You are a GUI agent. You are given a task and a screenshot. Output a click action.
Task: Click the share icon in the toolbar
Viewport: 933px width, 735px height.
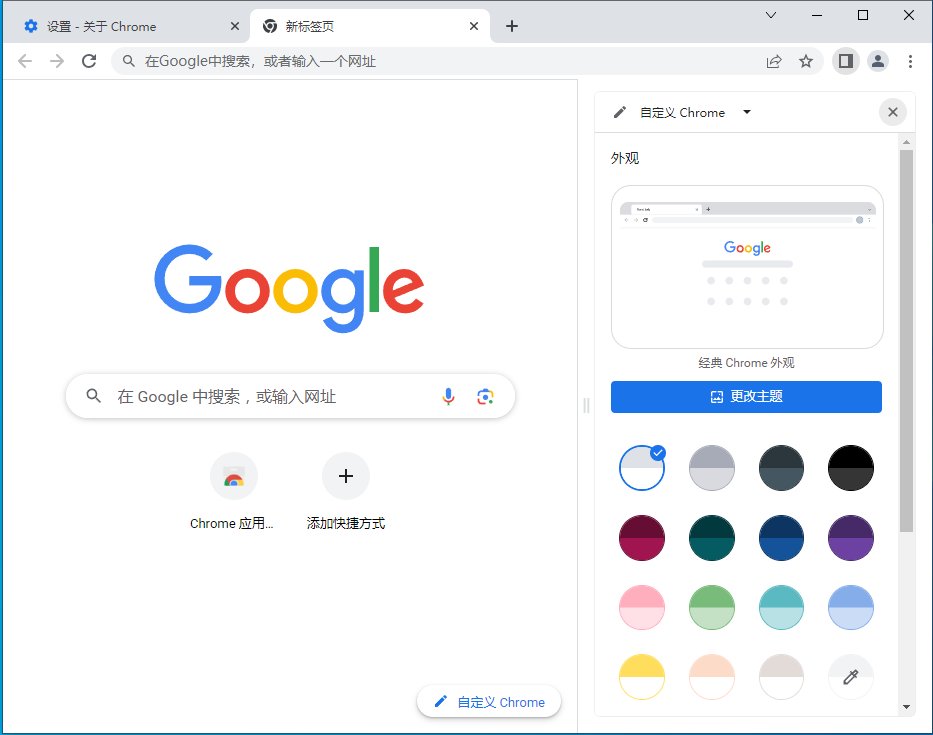[773, 61]
